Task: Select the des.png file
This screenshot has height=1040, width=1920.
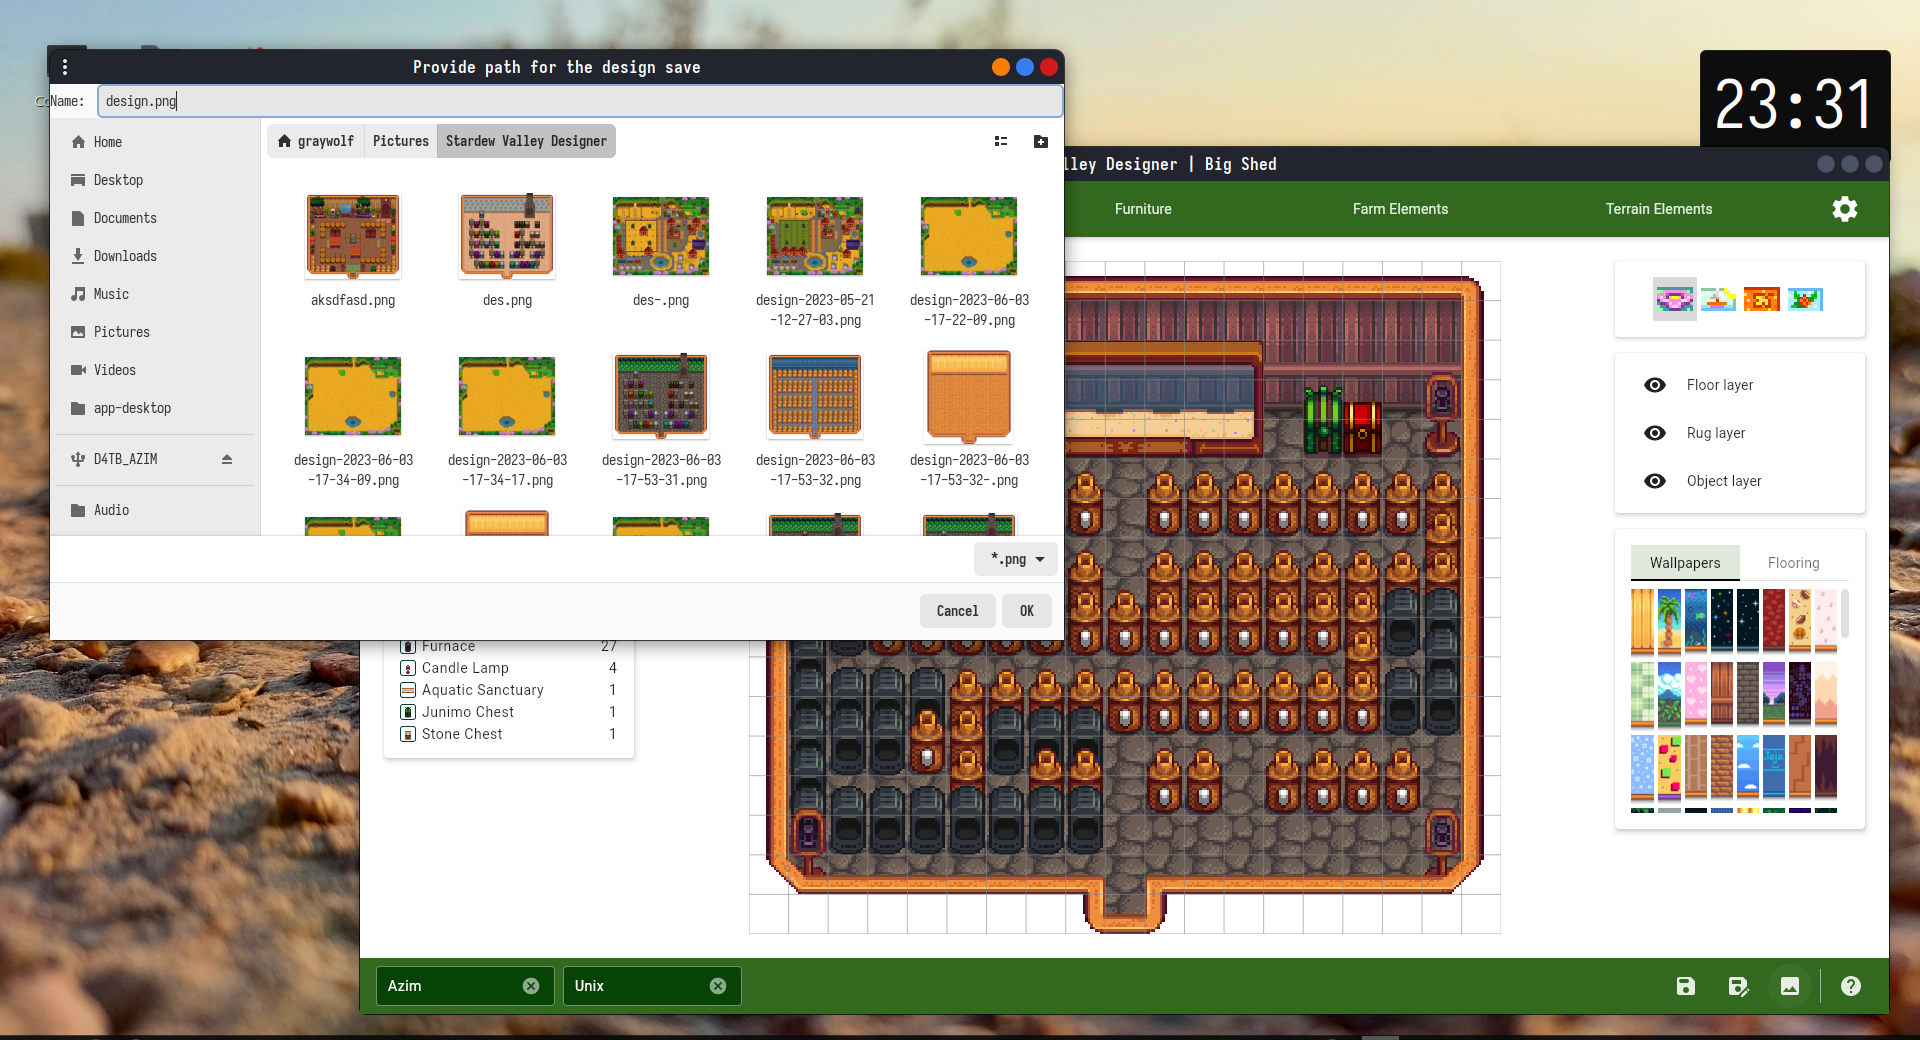Action: click(x=507, y=250)
